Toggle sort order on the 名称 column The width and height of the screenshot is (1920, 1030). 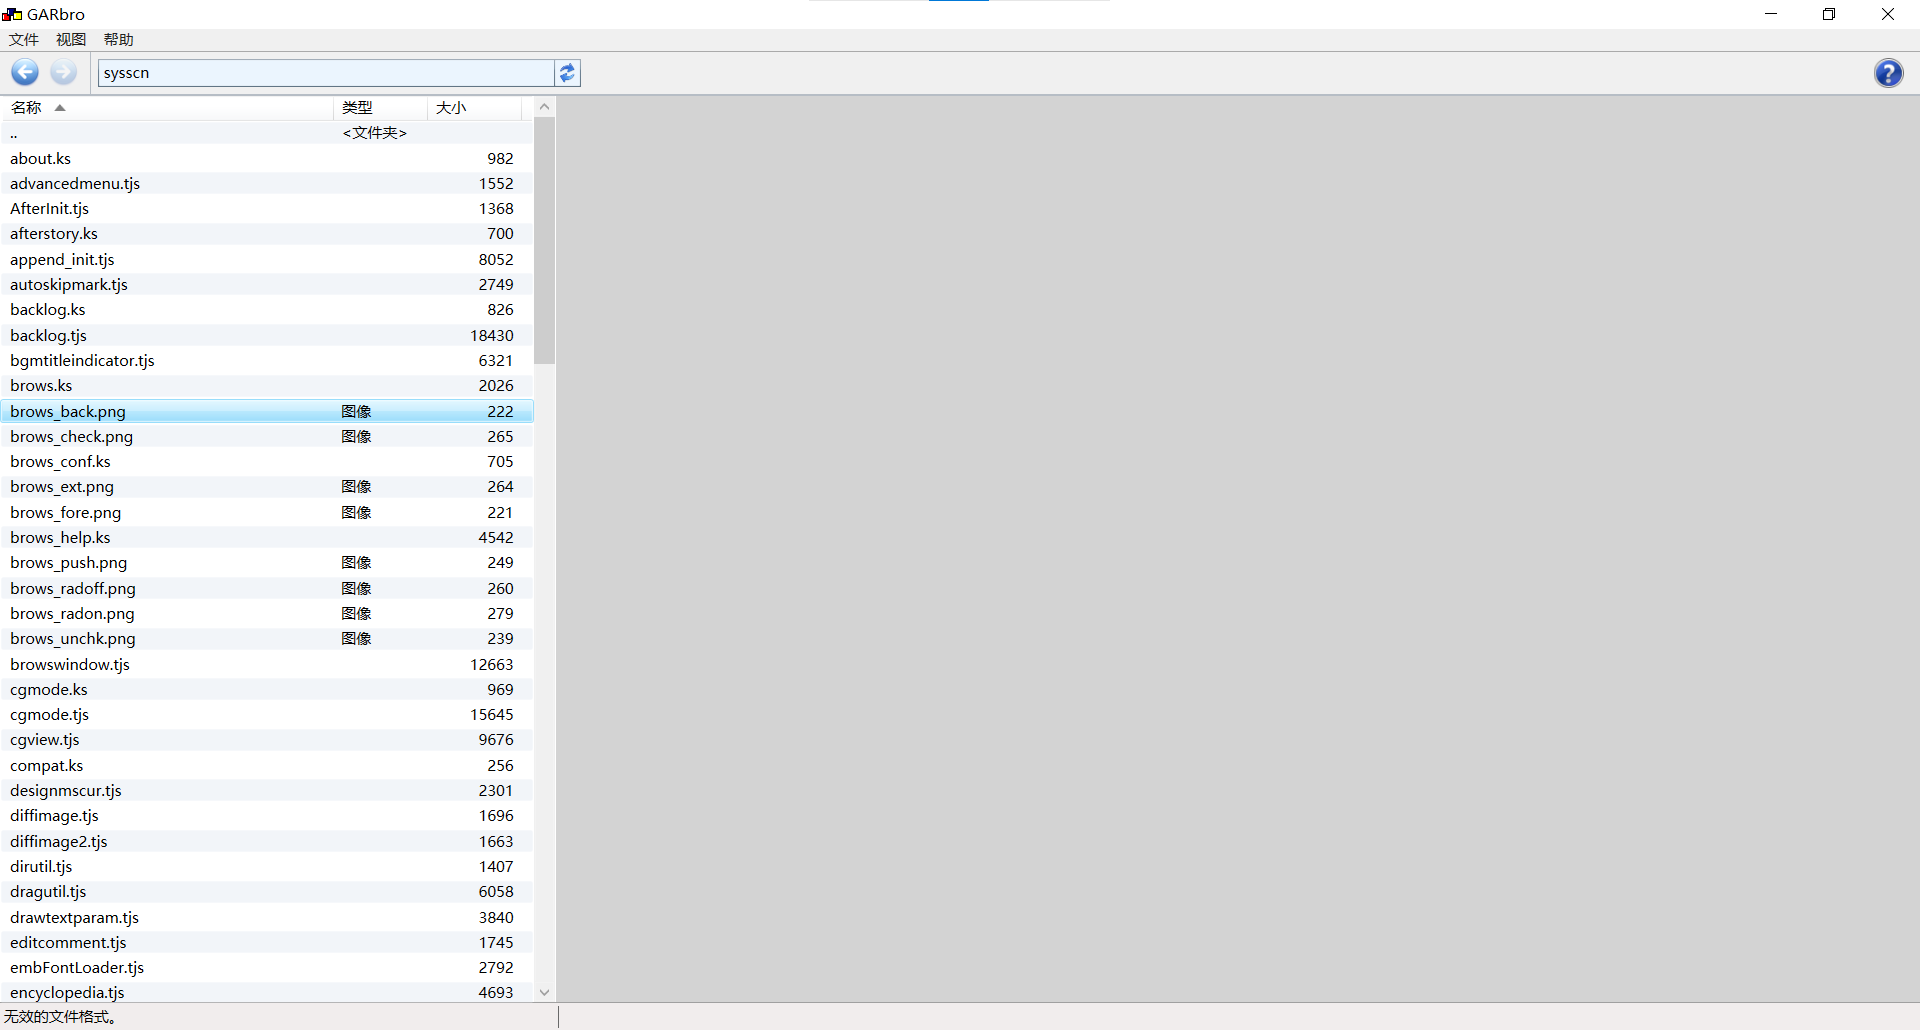(x=26, y=107)
